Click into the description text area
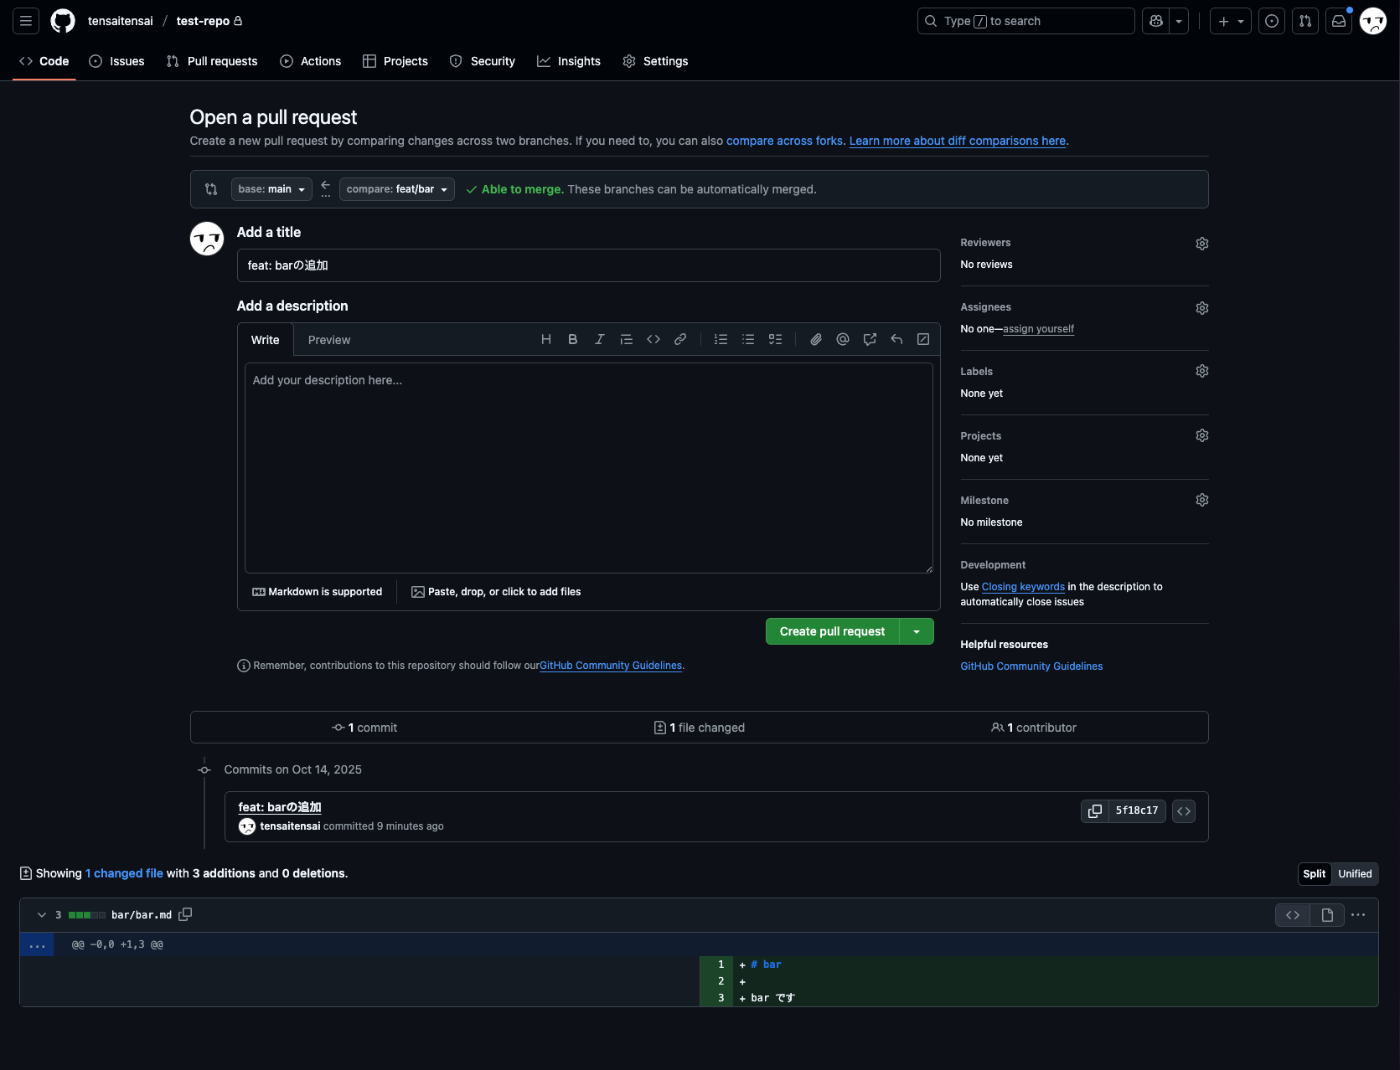 click(x=589, y=468)
